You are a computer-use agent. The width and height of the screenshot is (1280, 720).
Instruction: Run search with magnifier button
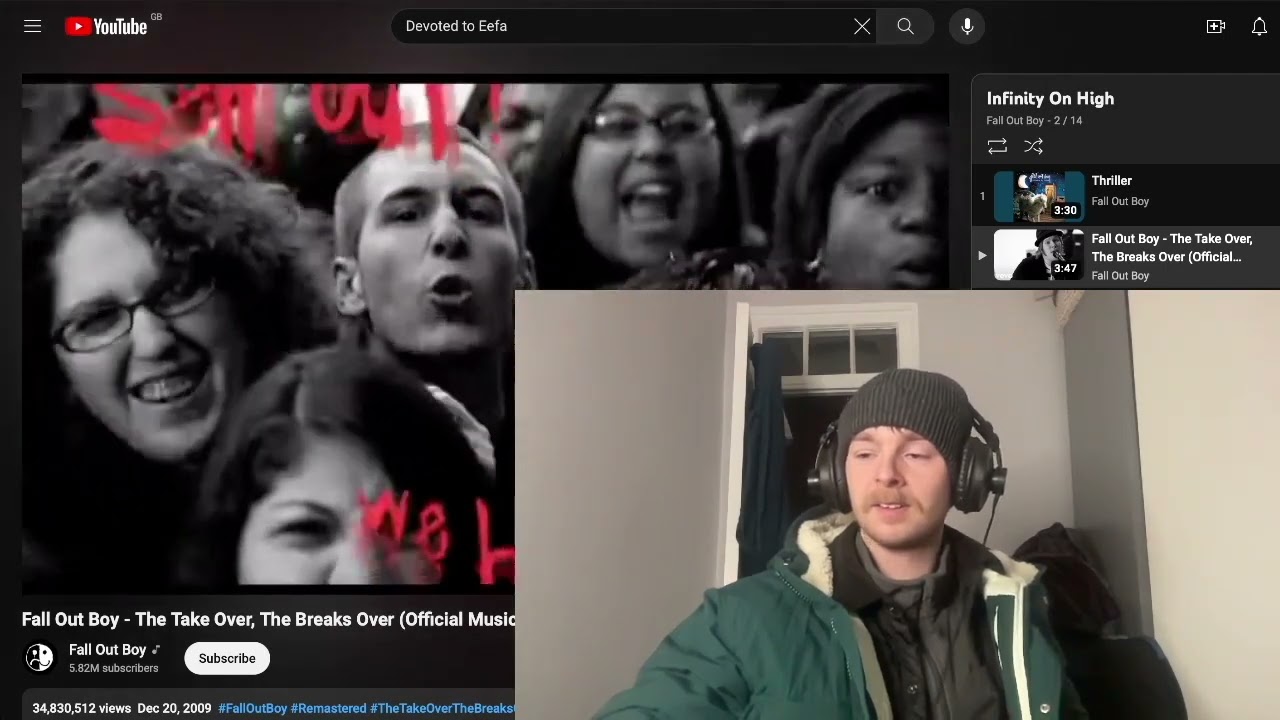tap(905, 27)
